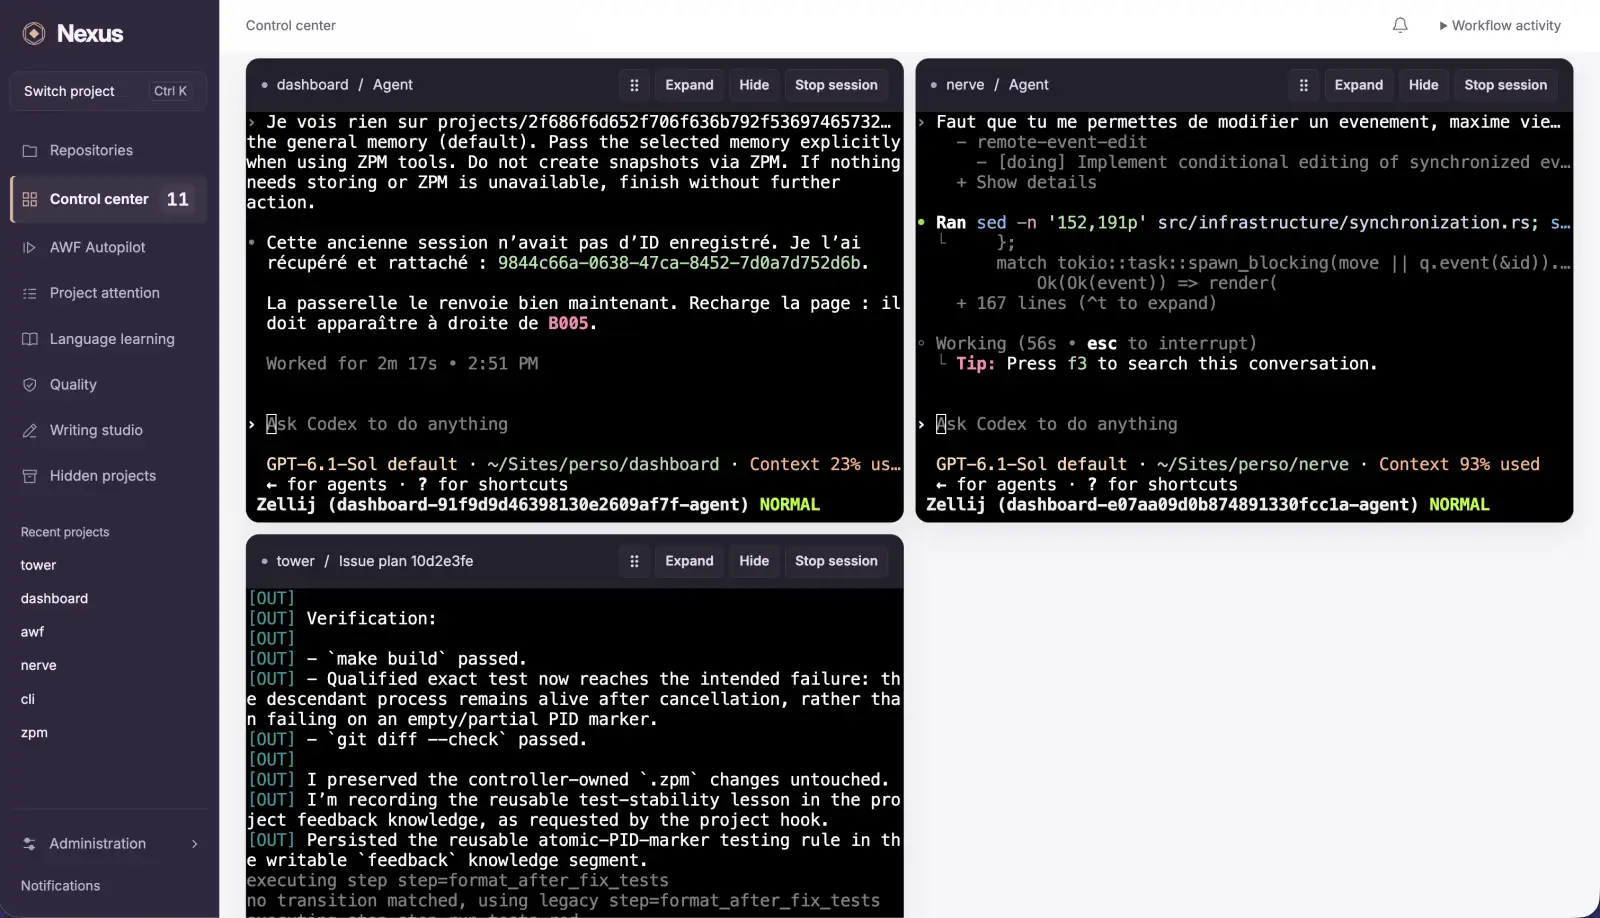Open Notifications in sidebar footer

pos(60,886)
